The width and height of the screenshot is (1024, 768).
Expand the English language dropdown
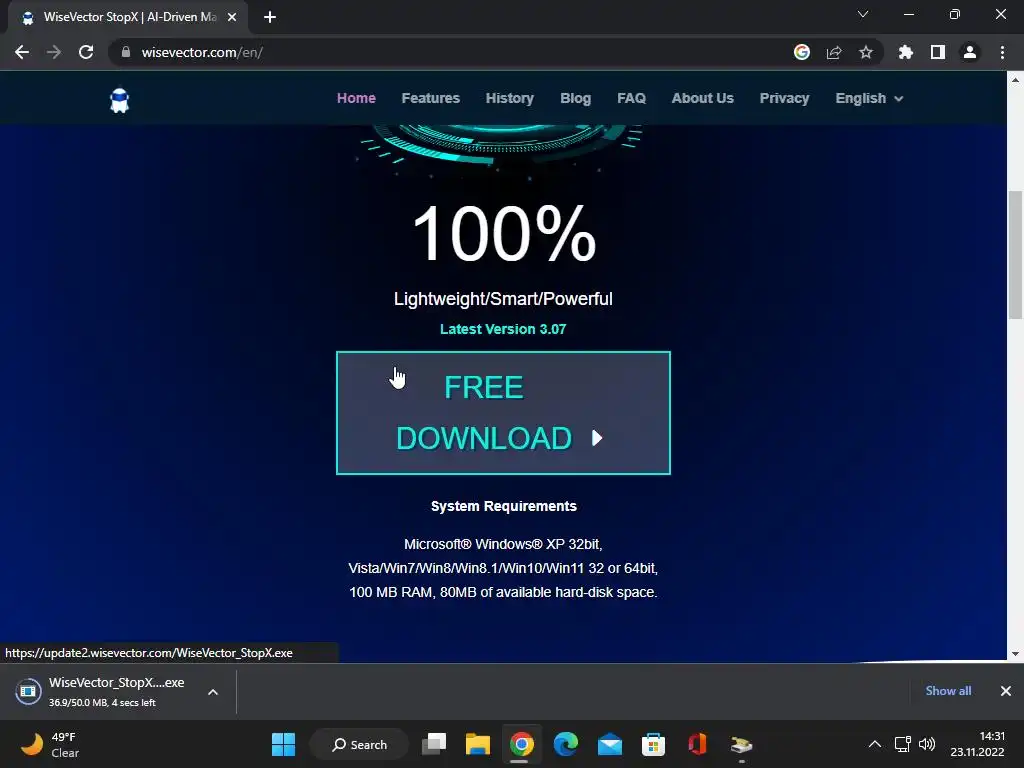(869, 99)
